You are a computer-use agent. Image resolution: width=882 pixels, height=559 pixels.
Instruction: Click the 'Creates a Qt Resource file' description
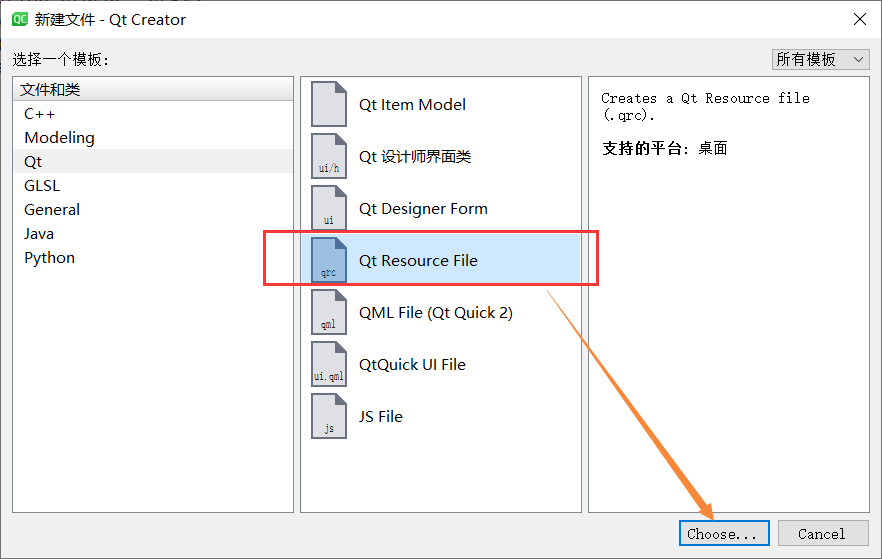tap(705, 107)
